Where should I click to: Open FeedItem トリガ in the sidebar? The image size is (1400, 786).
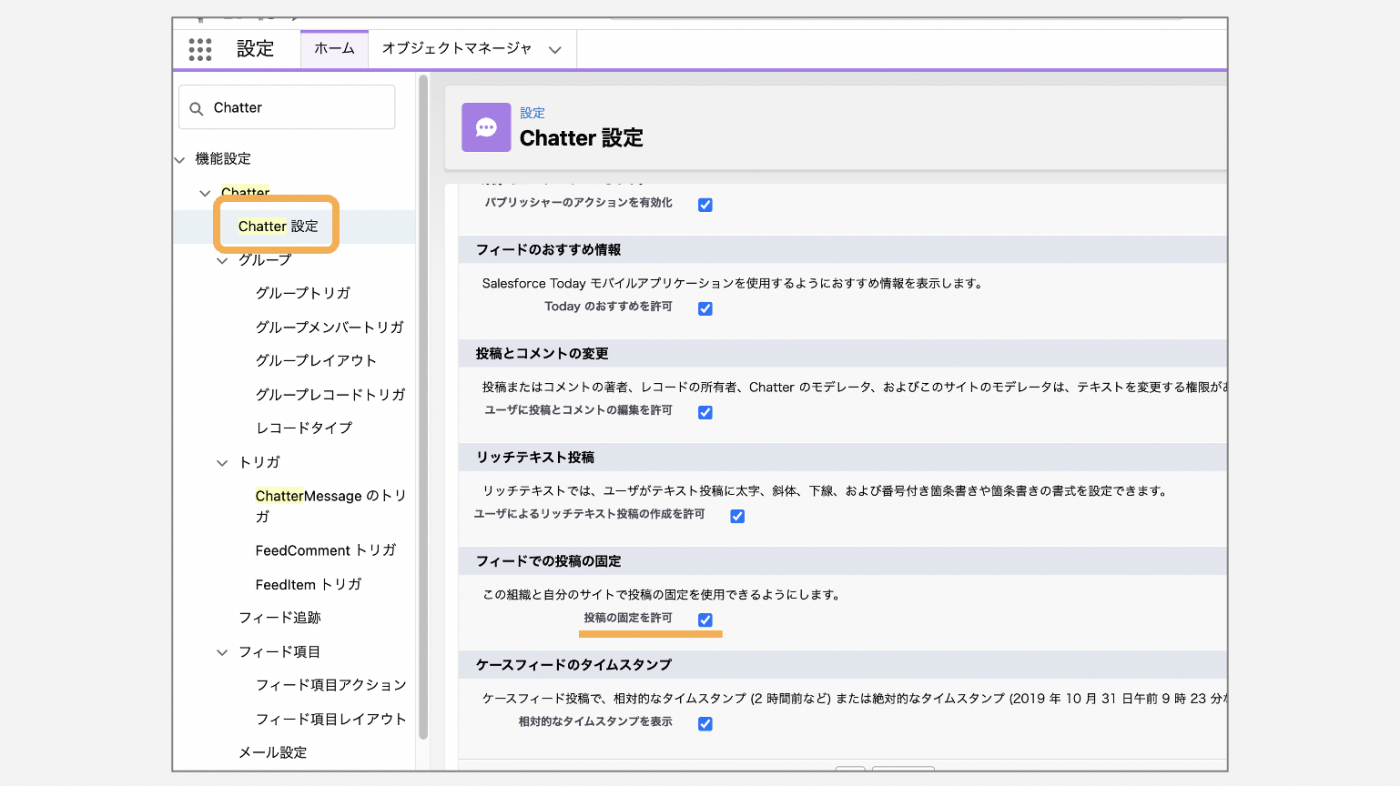(x=308, y=584)
